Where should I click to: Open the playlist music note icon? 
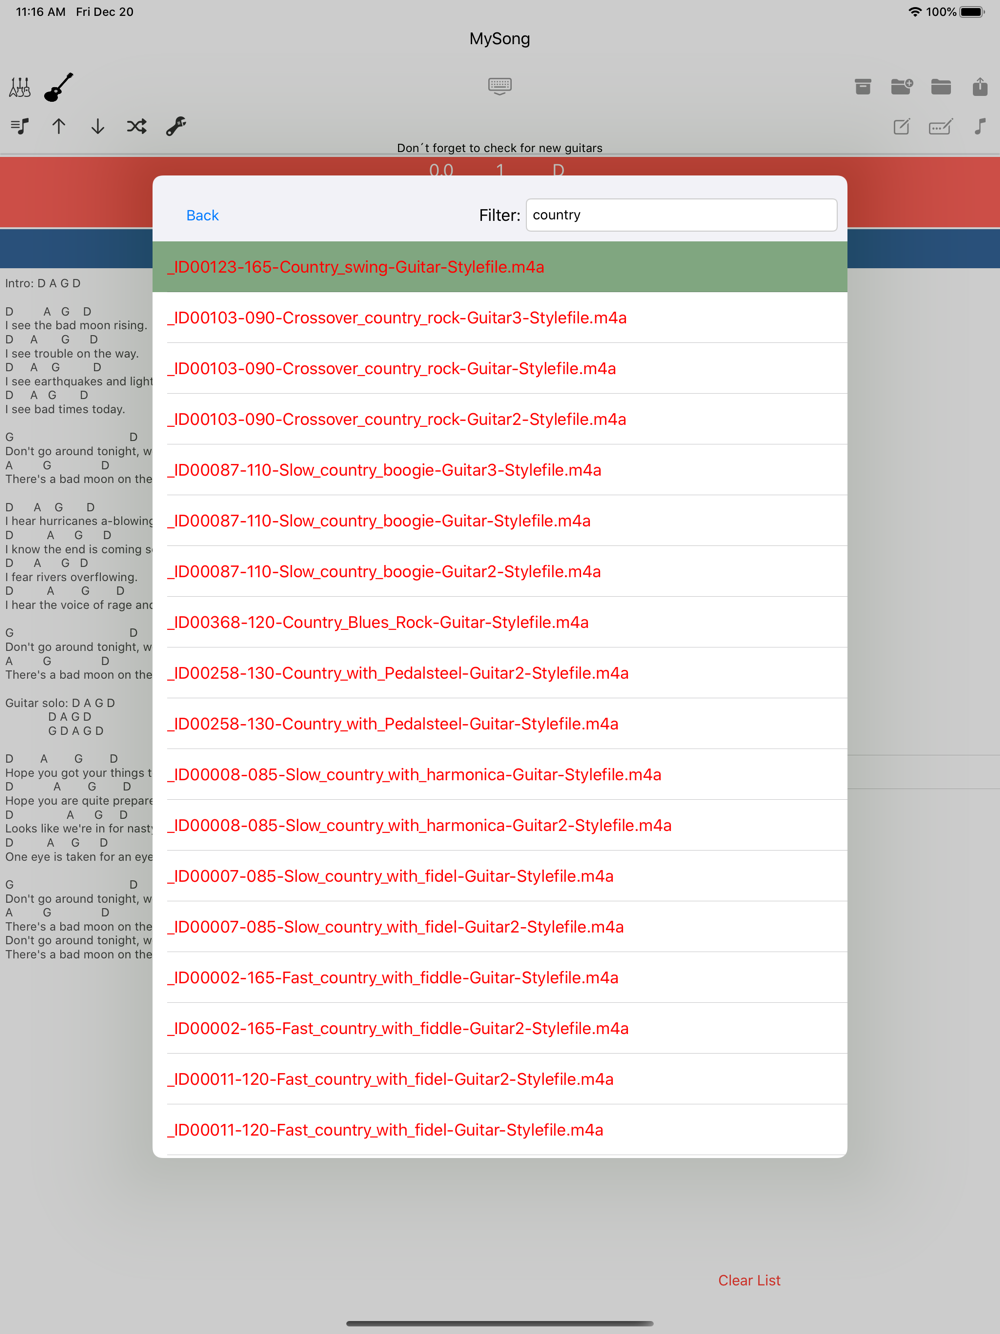(20, 126)
